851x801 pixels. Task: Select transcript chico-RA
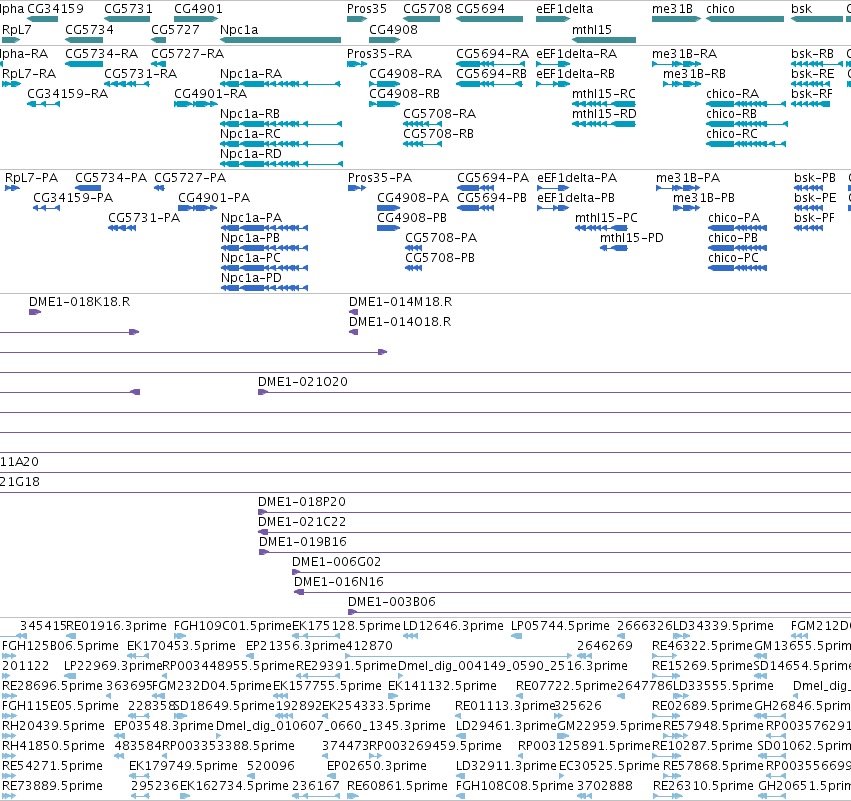click(x=746, y=104)
